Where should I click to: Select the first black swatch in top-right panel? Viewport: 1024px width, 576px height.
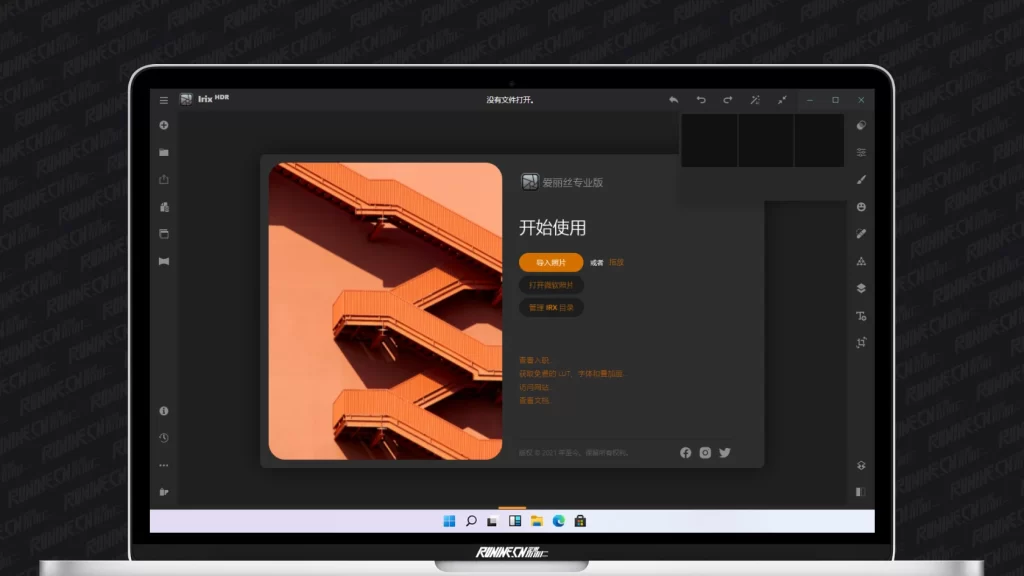[710, 140]
